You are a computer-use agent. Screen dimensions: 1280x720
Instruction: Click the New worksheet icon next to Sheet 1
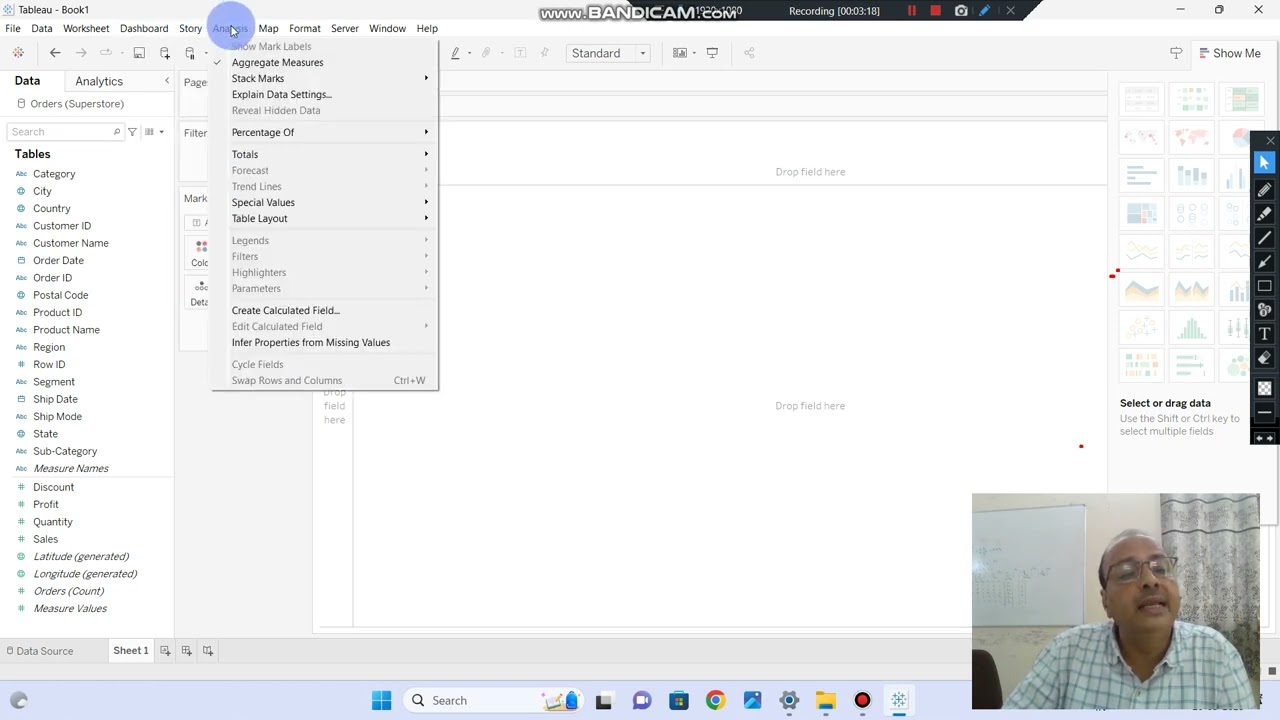click(x=165, y=651)
